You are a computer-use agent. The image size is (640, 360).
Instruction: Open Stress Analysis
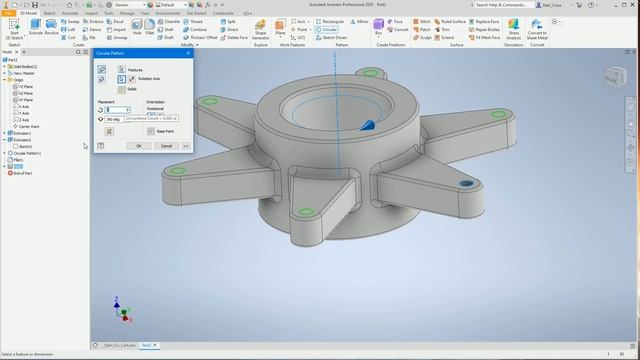513,29
